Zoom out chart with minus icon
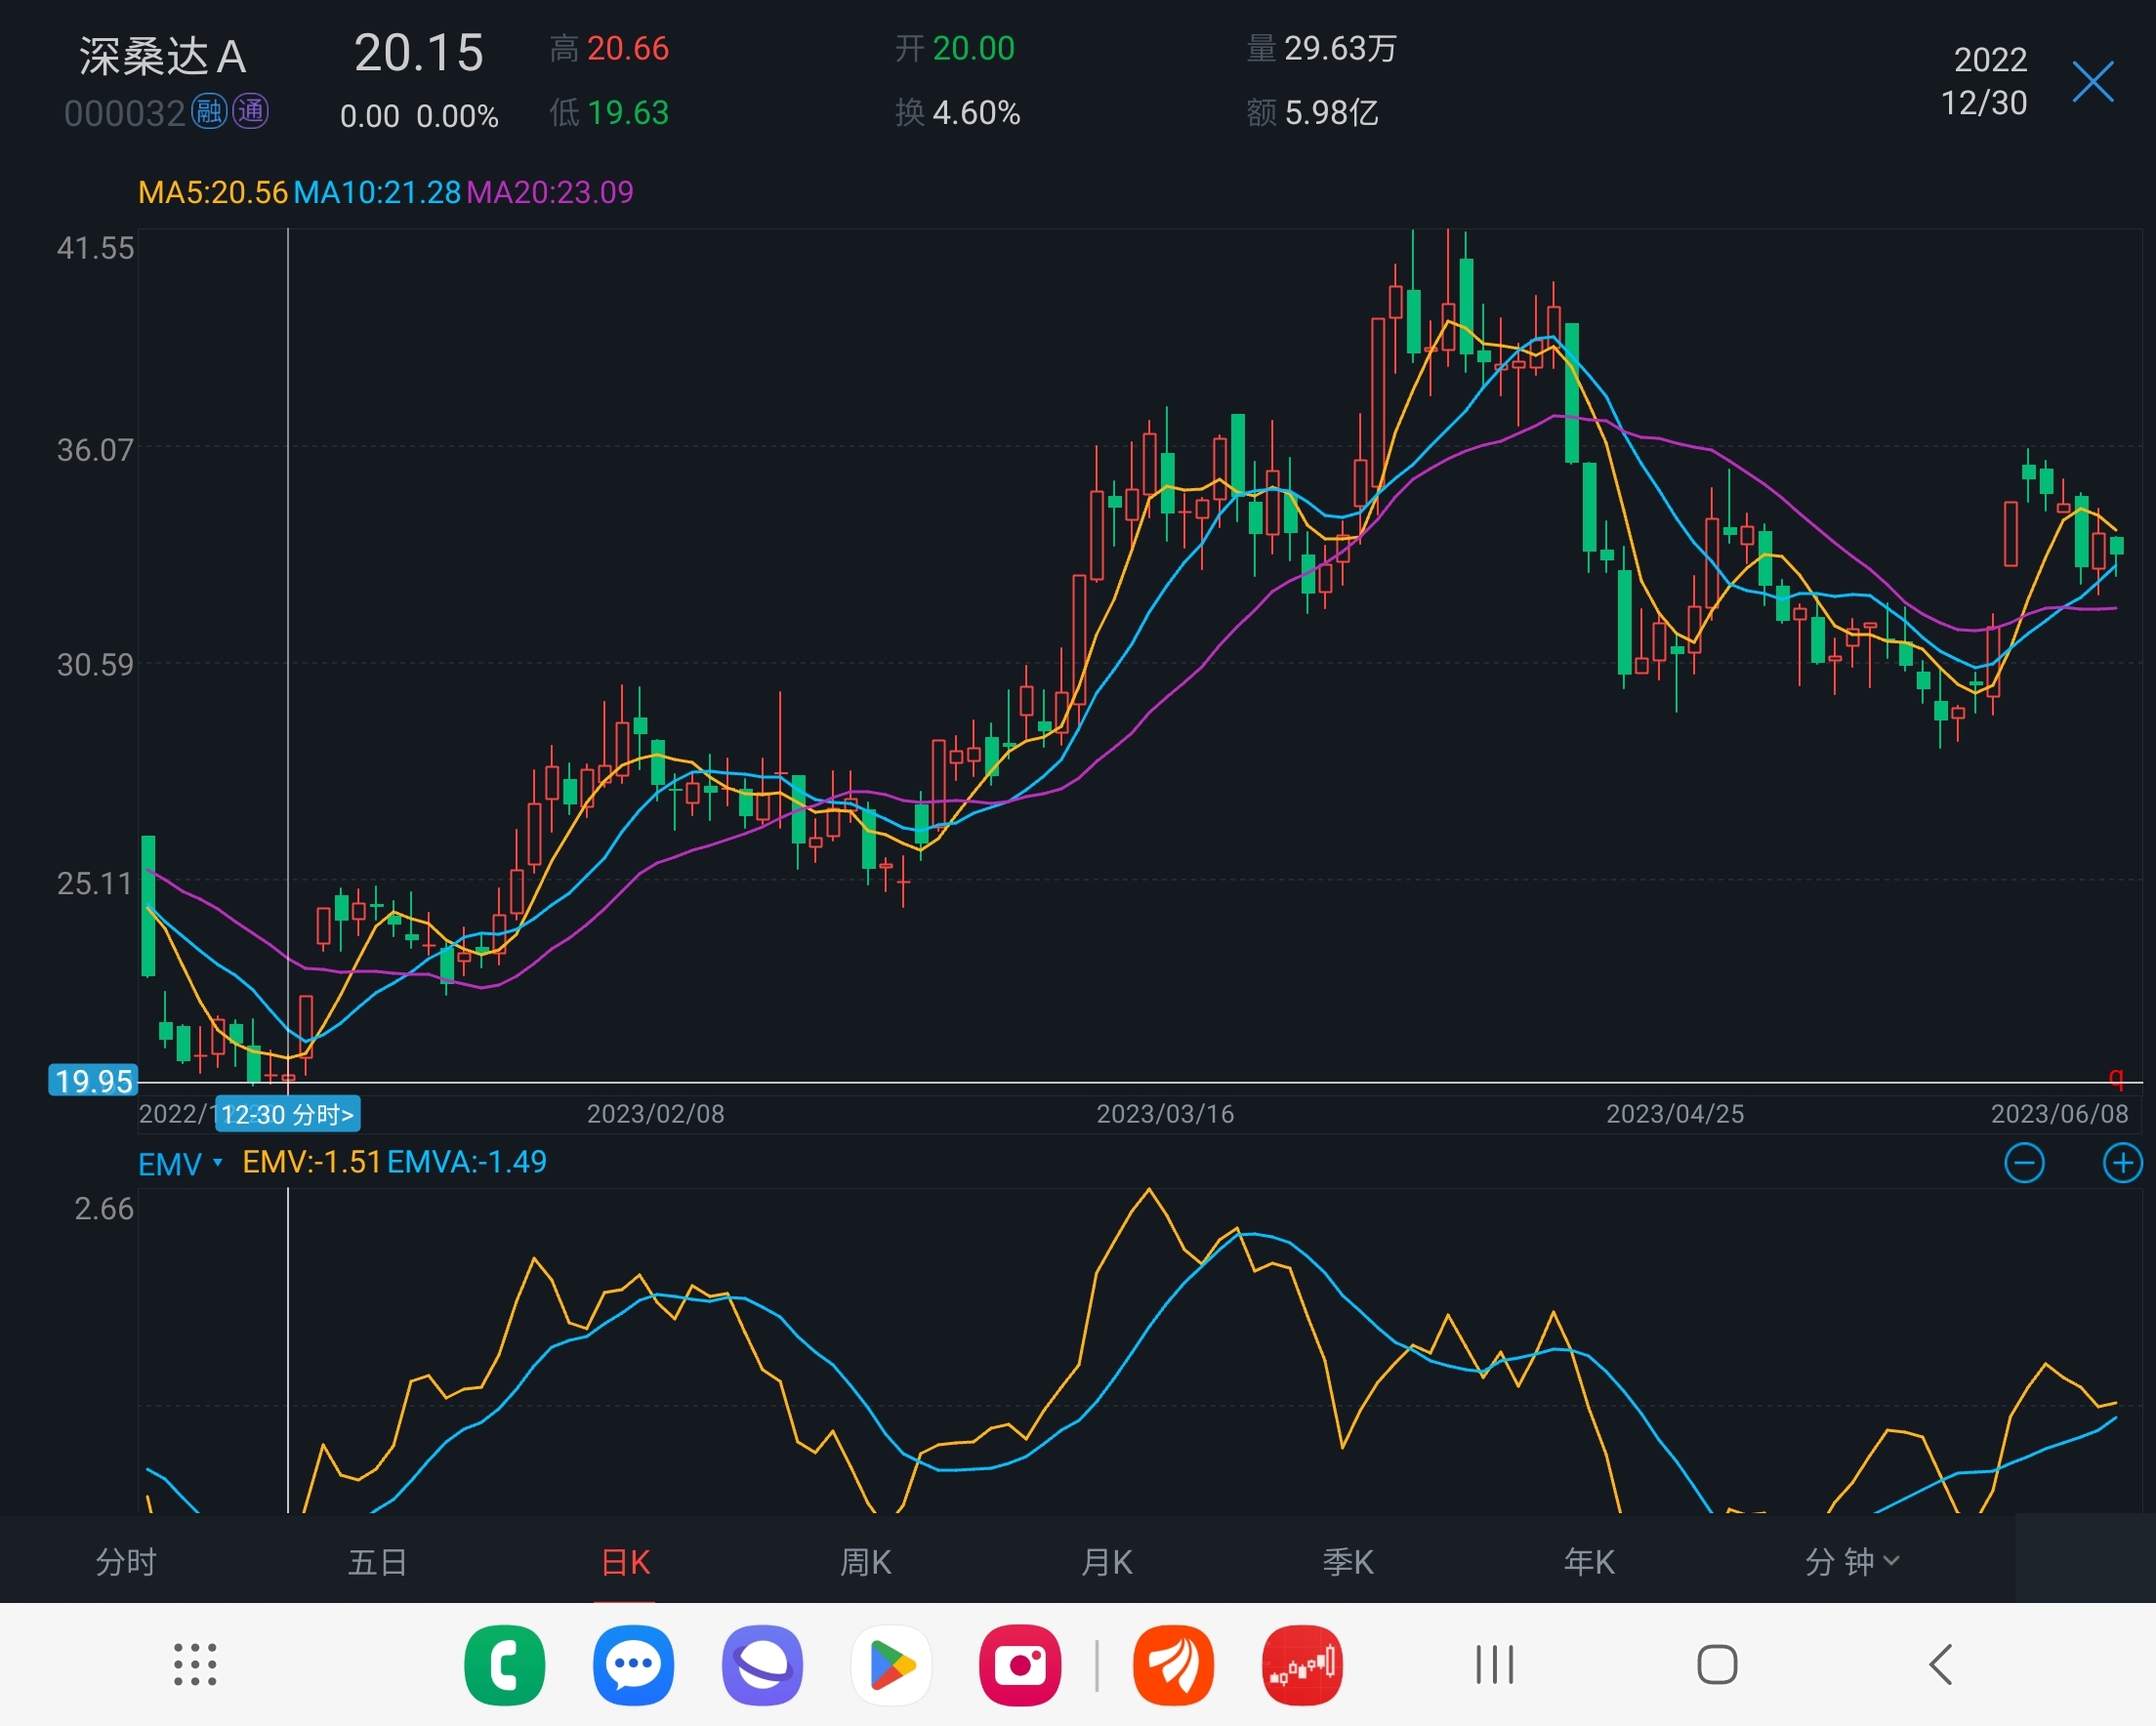 (2024, 1163)
